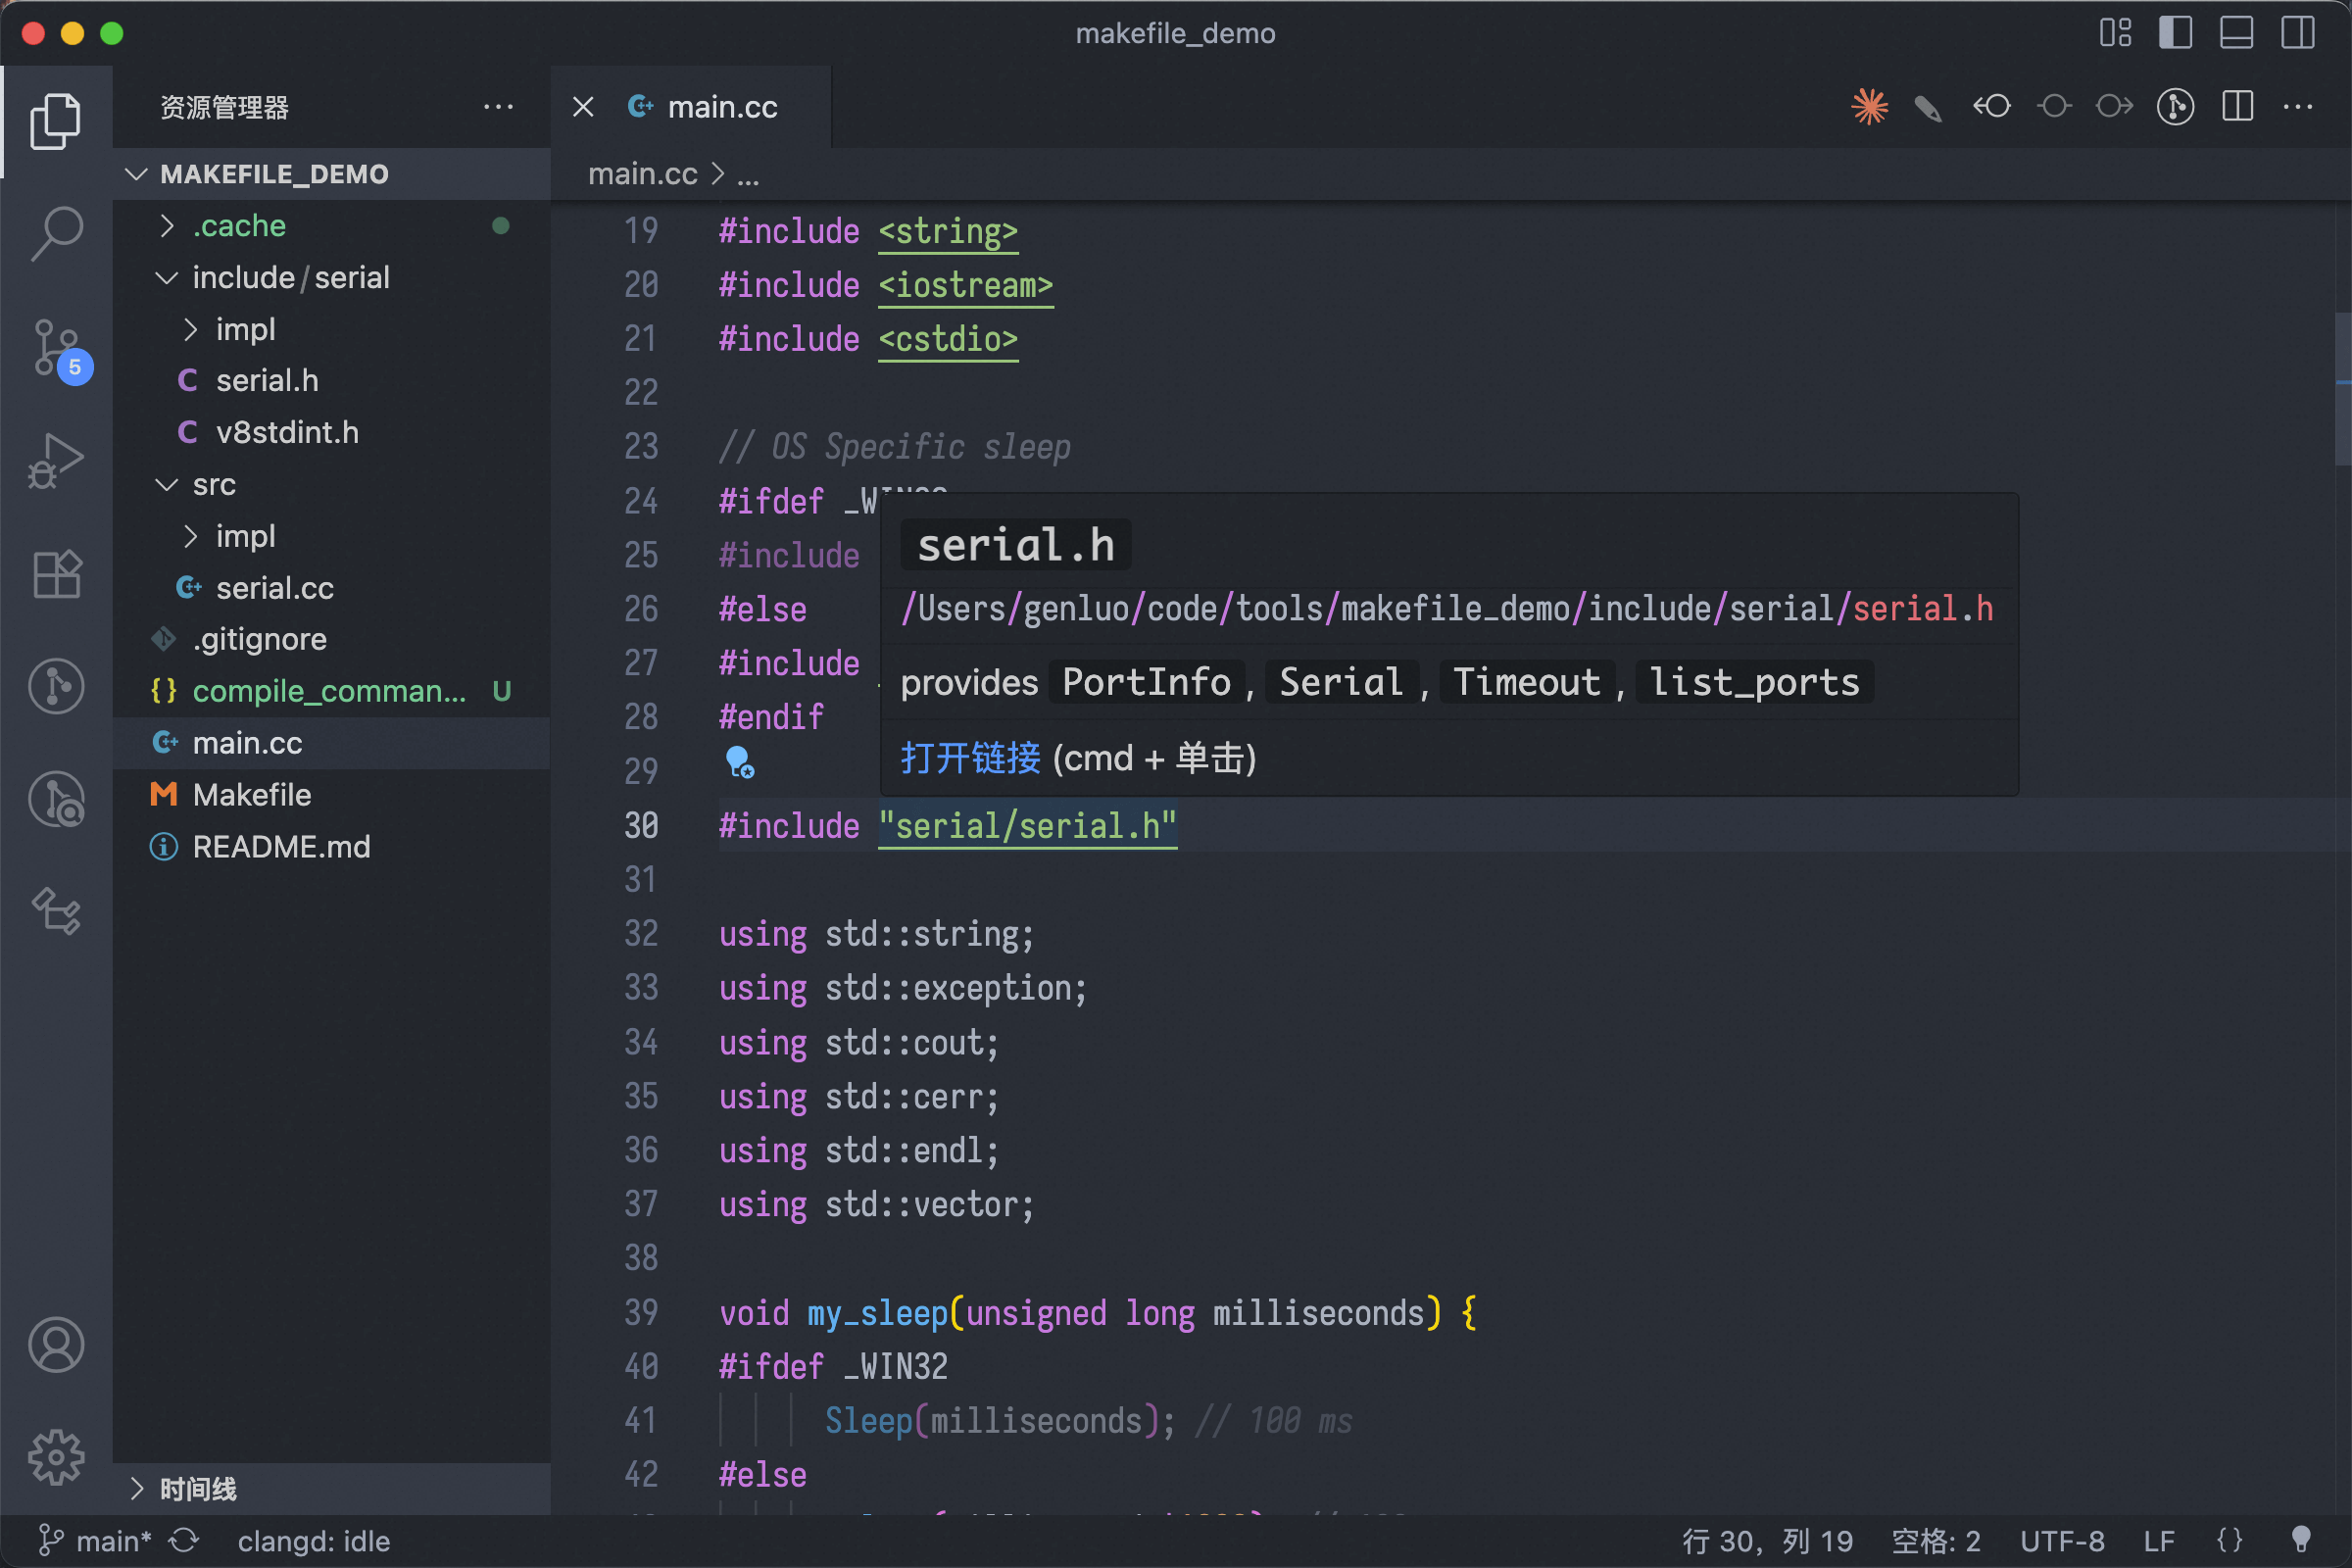Viewport: 2352px width, 1568px height.
Task: Follow the "serial/serial.h" include link
Action: tap(1027, 826)
